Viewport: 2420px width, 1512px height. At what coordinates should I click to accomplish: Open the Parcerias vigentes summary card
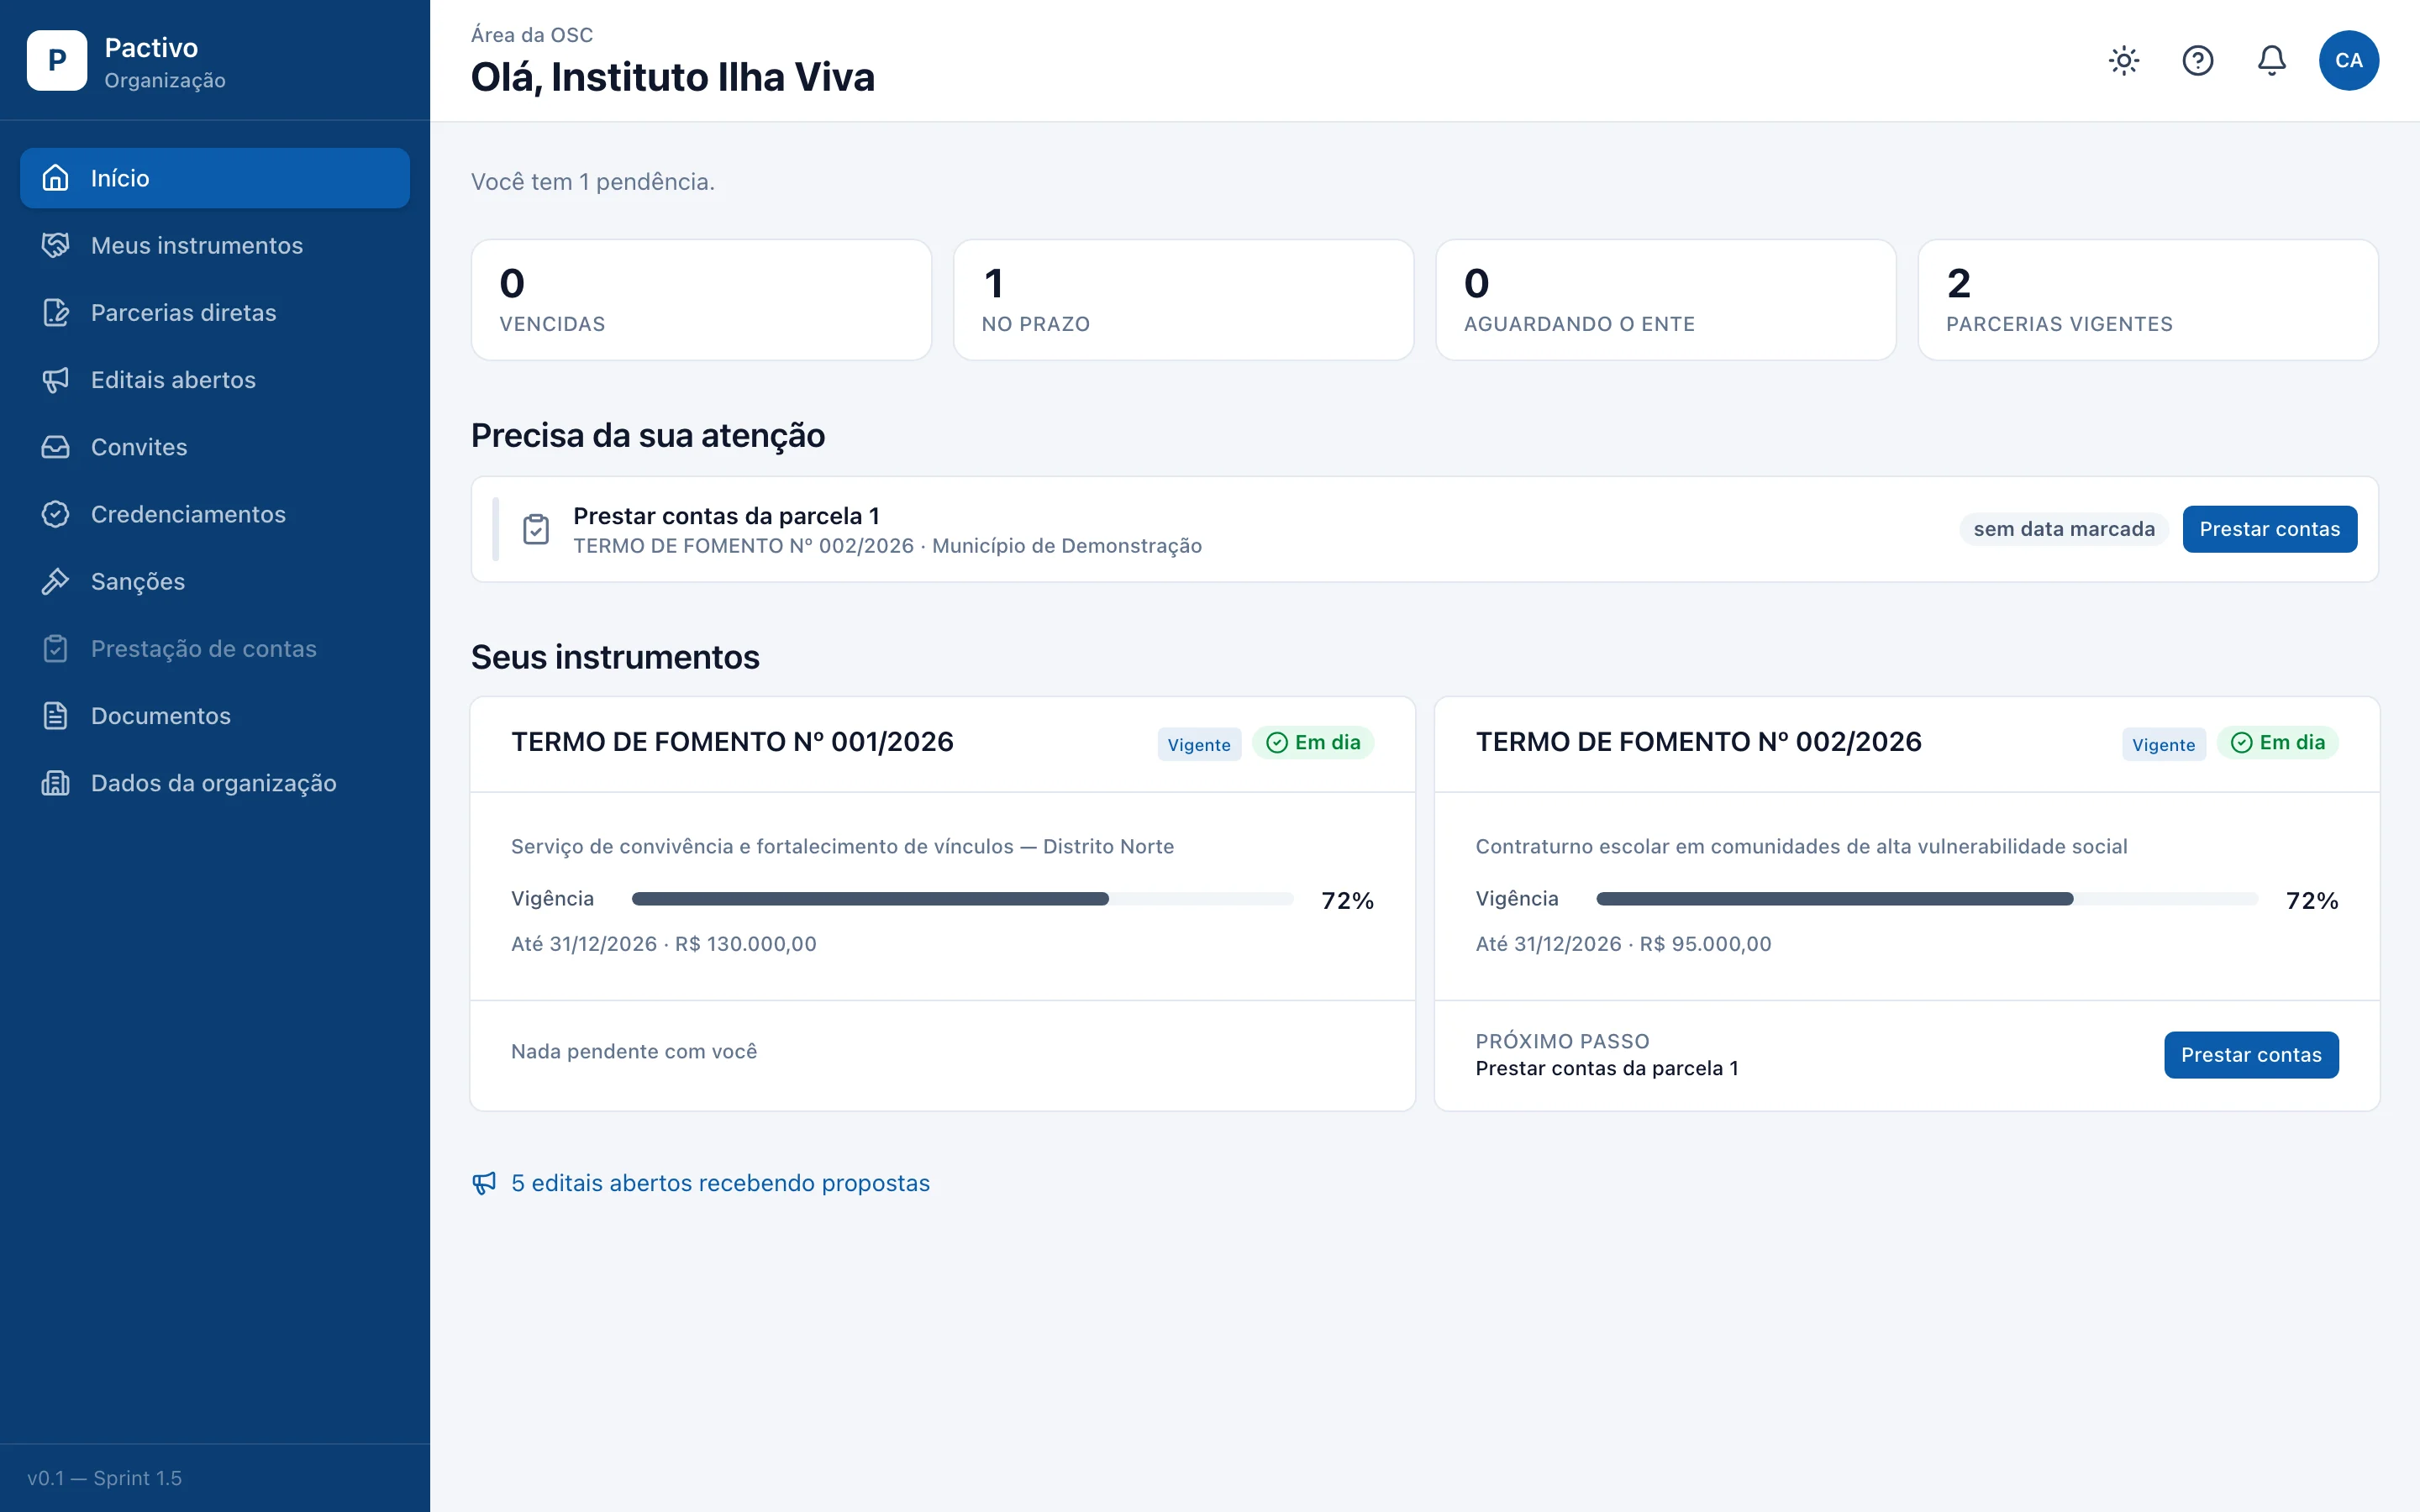click(2148, 300)
